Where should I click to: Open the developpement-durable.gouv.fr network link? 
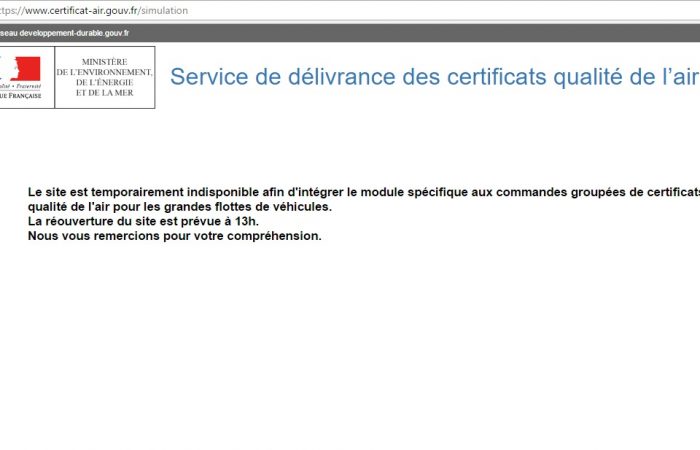(x=65, y=33)
